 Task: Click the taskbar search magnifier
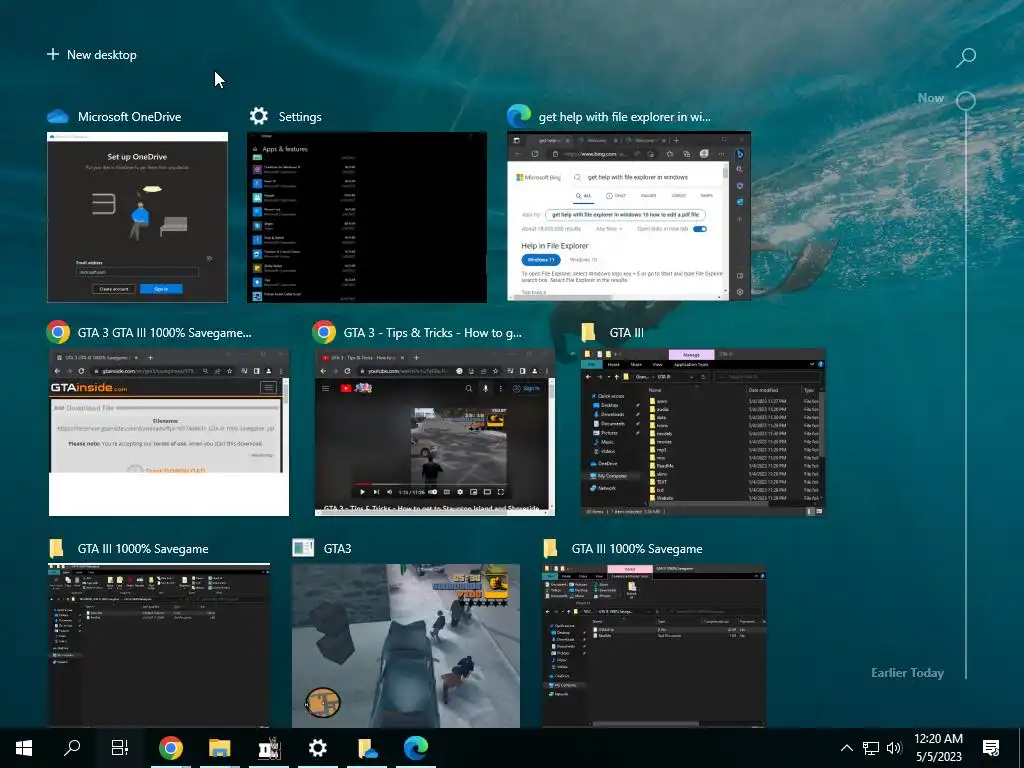(72, 748)
